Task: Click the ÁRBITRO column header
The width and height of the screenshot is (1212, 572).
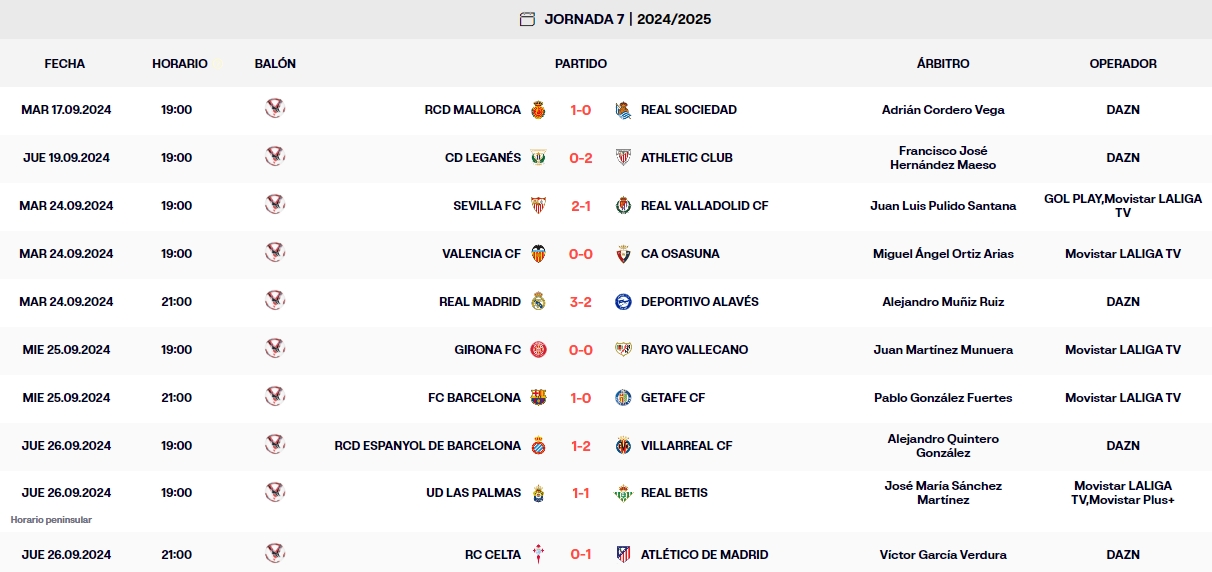Action: [x=943, y=64]
